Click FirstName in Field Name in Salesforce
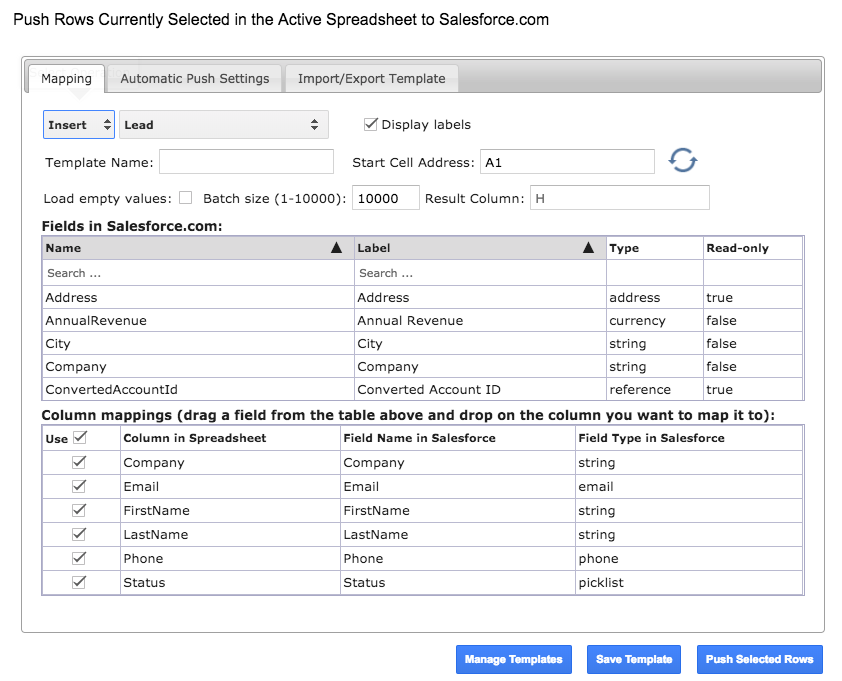The width and height of the screenshot is (842, 681). pos(458,510)
